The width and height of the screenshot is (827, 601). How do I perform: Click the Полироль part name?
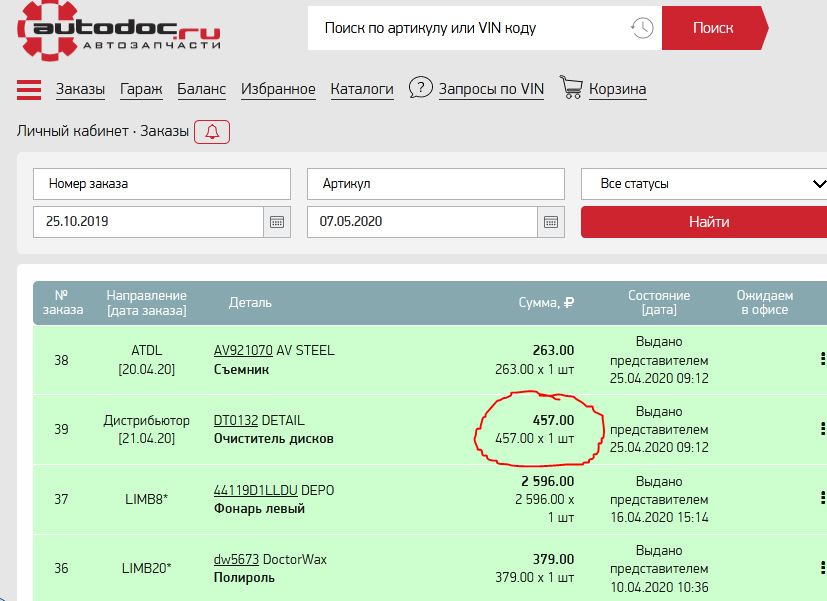244,578
